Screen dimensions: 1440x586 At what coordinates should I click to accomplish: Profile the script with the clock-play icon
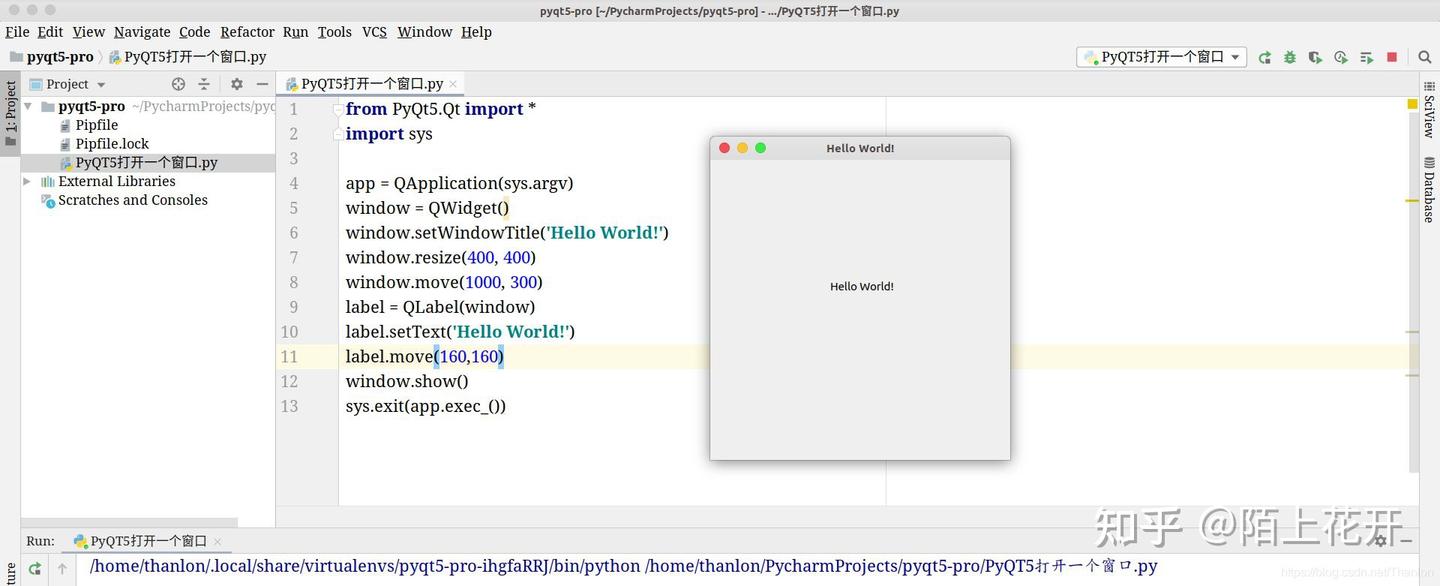pyautogui.click(x=1341, y=57)
